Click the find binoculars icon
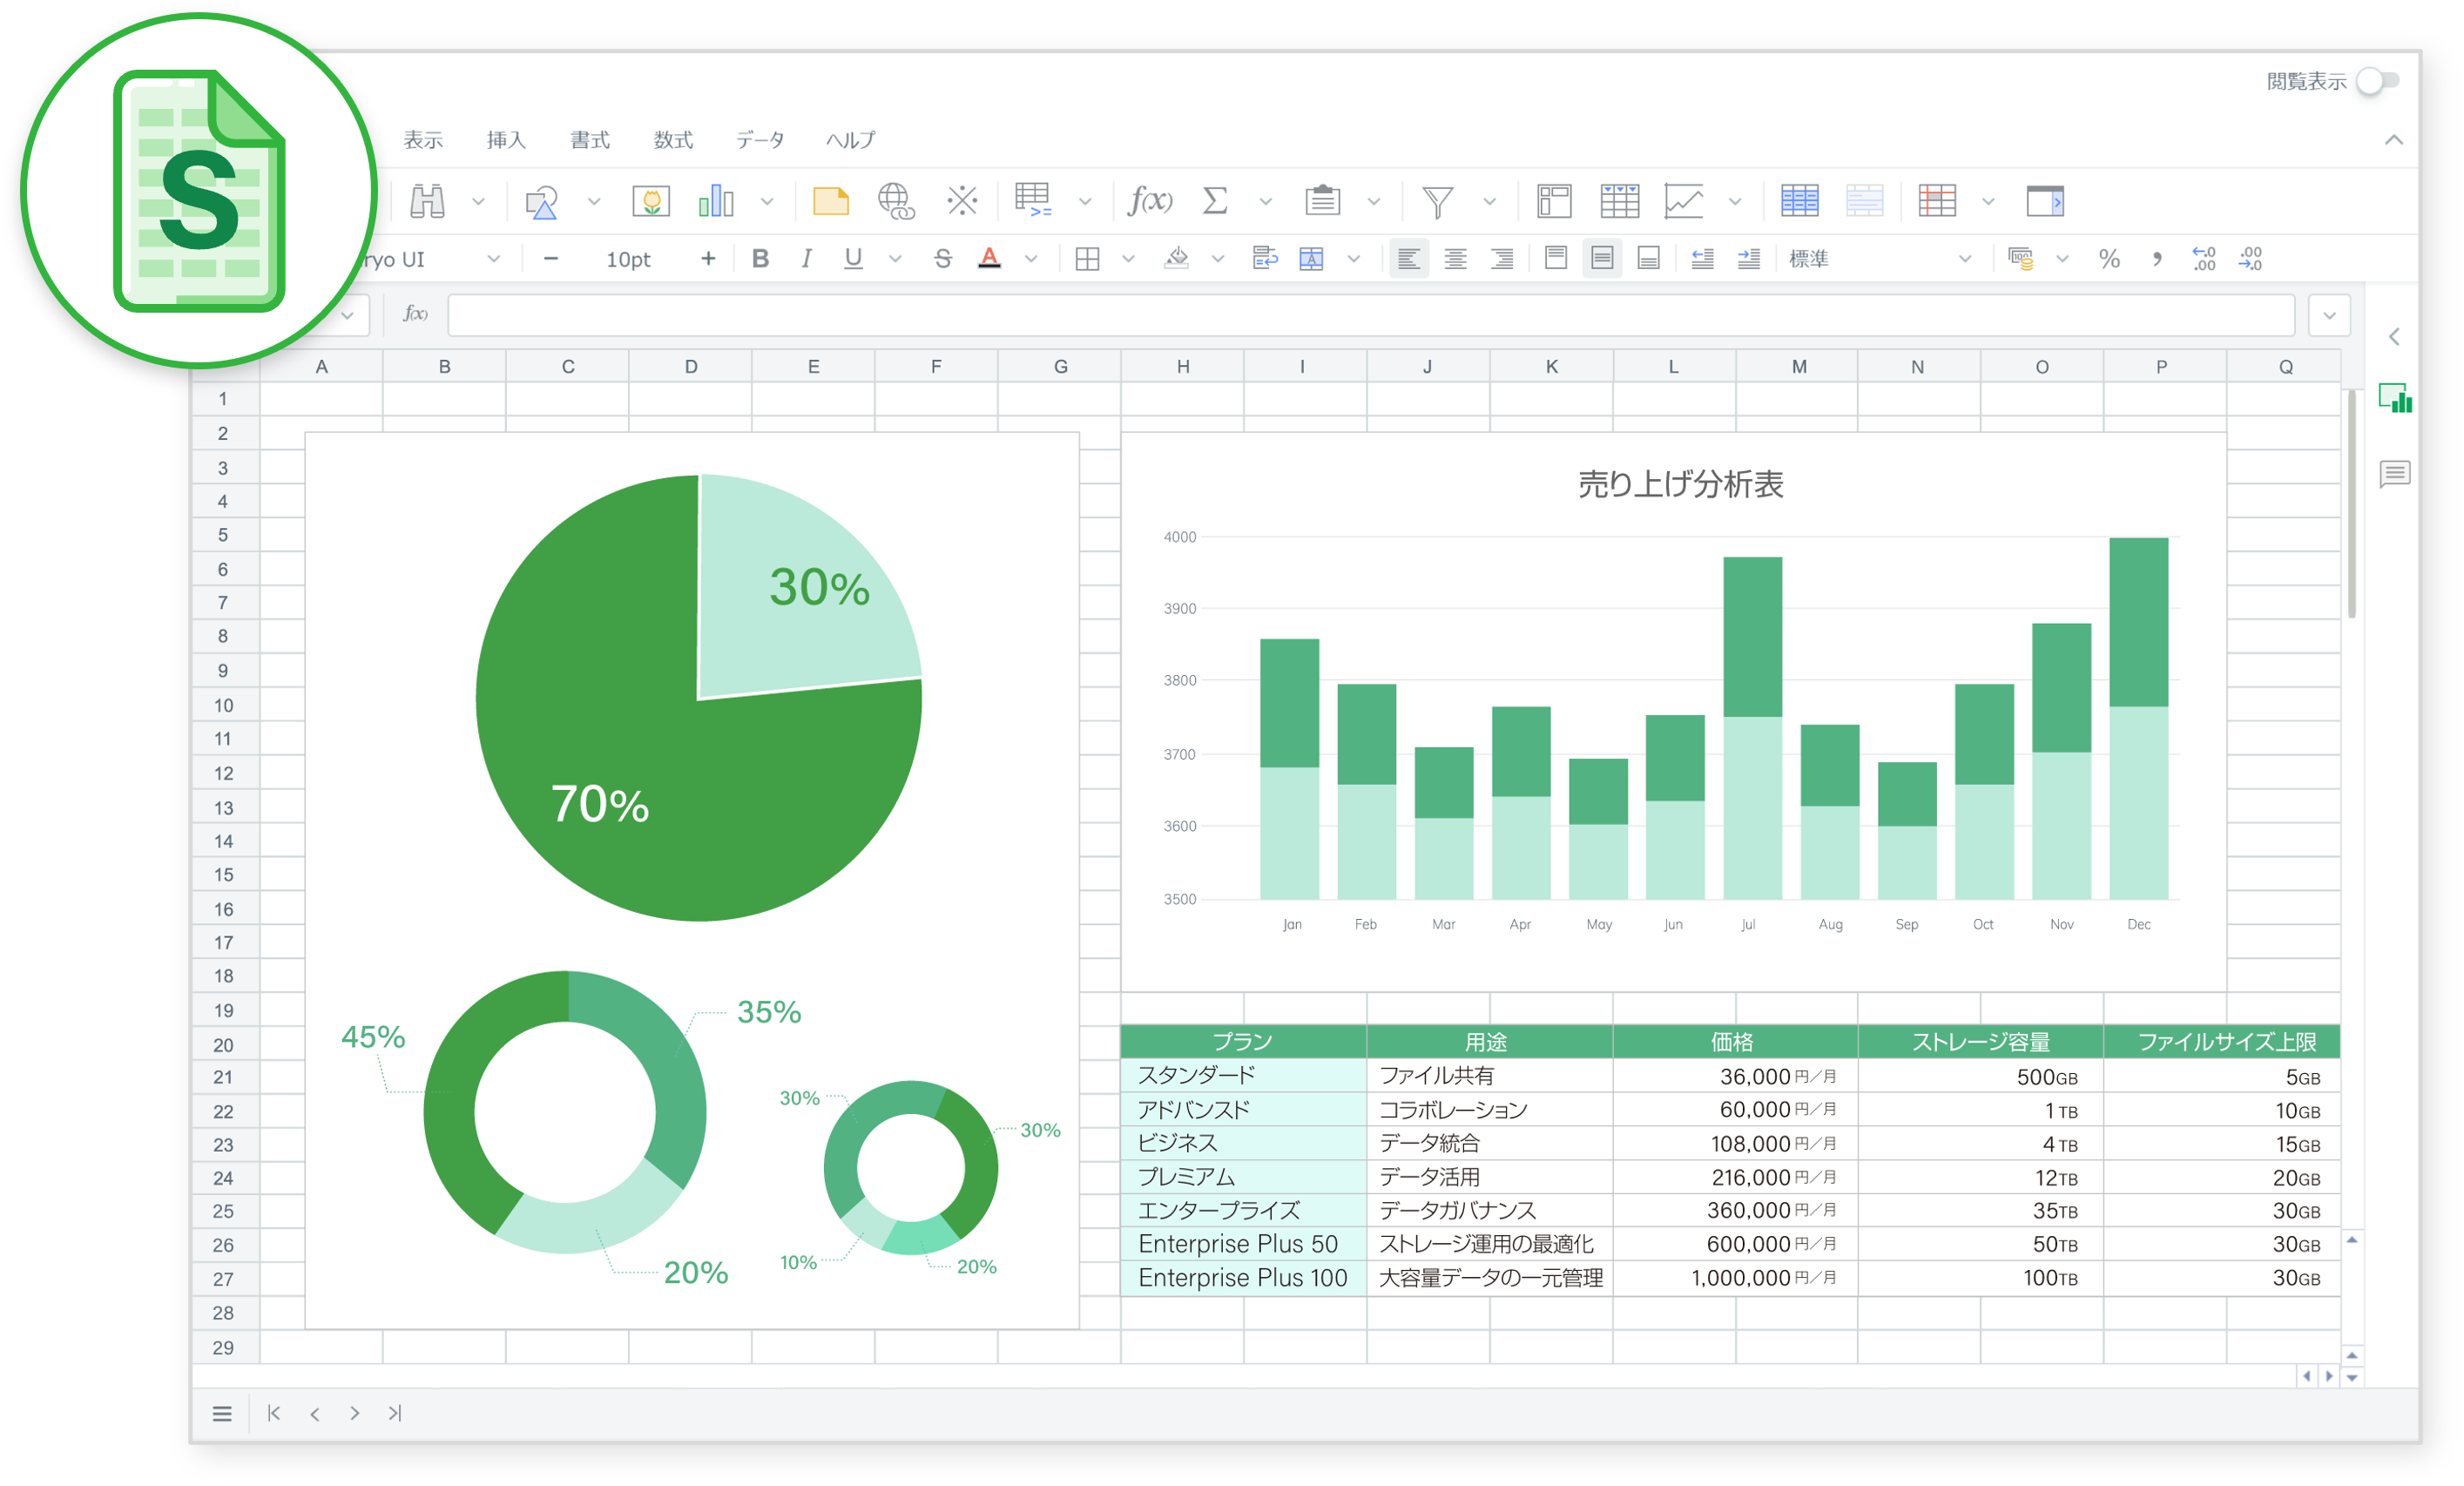This screenshot has width=2464, height=1486. pos(427,201)
